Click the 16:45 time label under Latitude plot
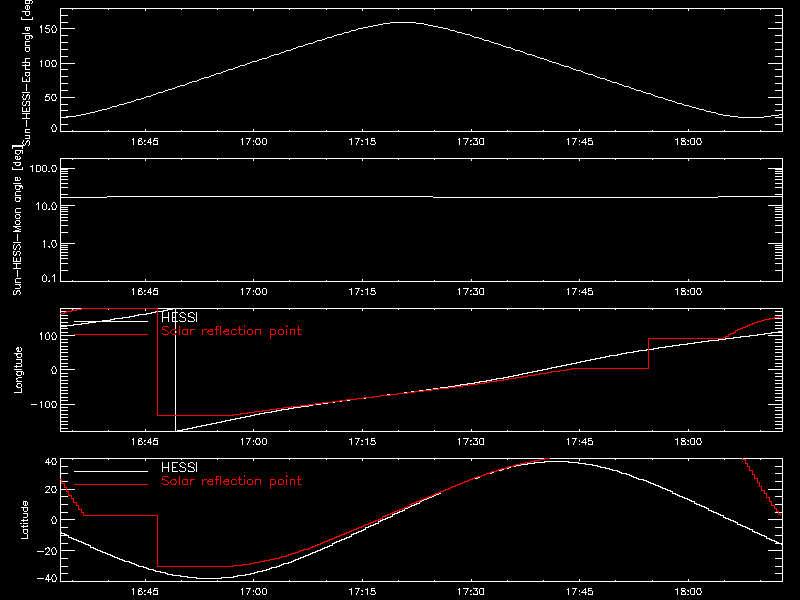This screenshot has width=800, height=600. point(144,592)
